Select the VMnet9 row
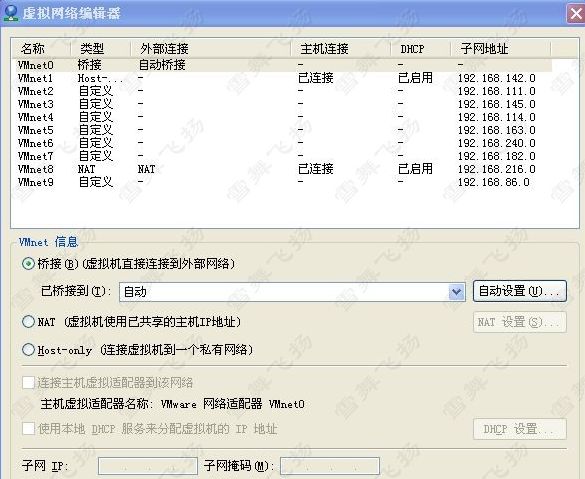This screenshot has width=585, height=479. [282, 182]
